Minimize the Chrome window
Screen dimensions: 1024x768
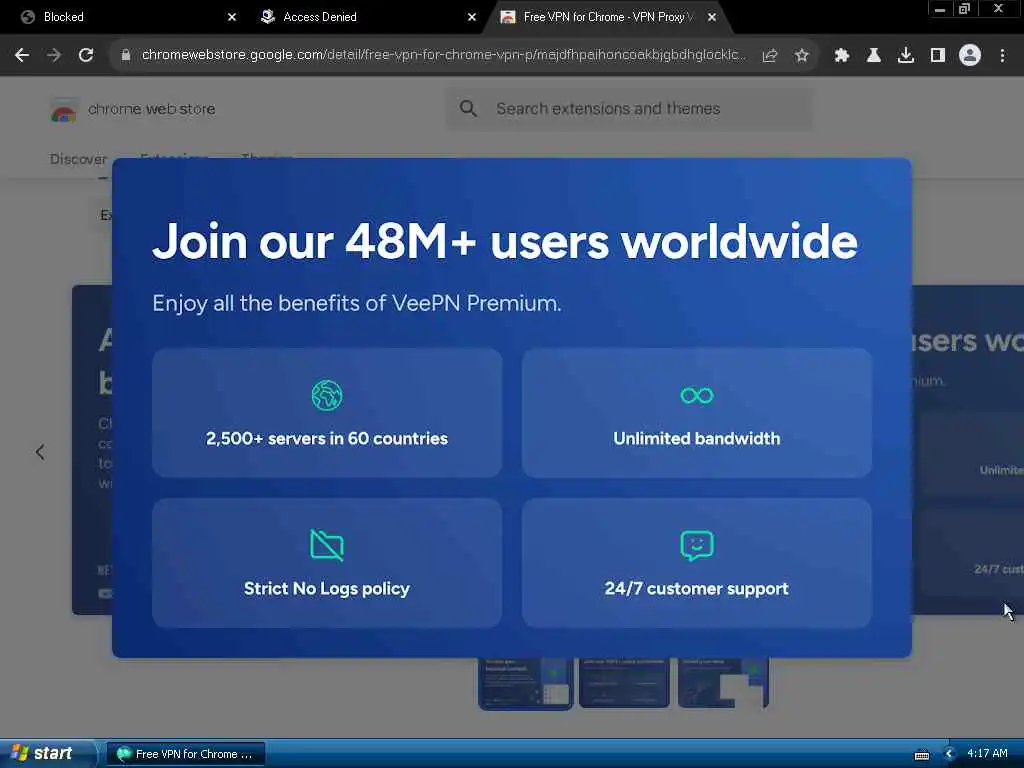click(x=940, y=9)
